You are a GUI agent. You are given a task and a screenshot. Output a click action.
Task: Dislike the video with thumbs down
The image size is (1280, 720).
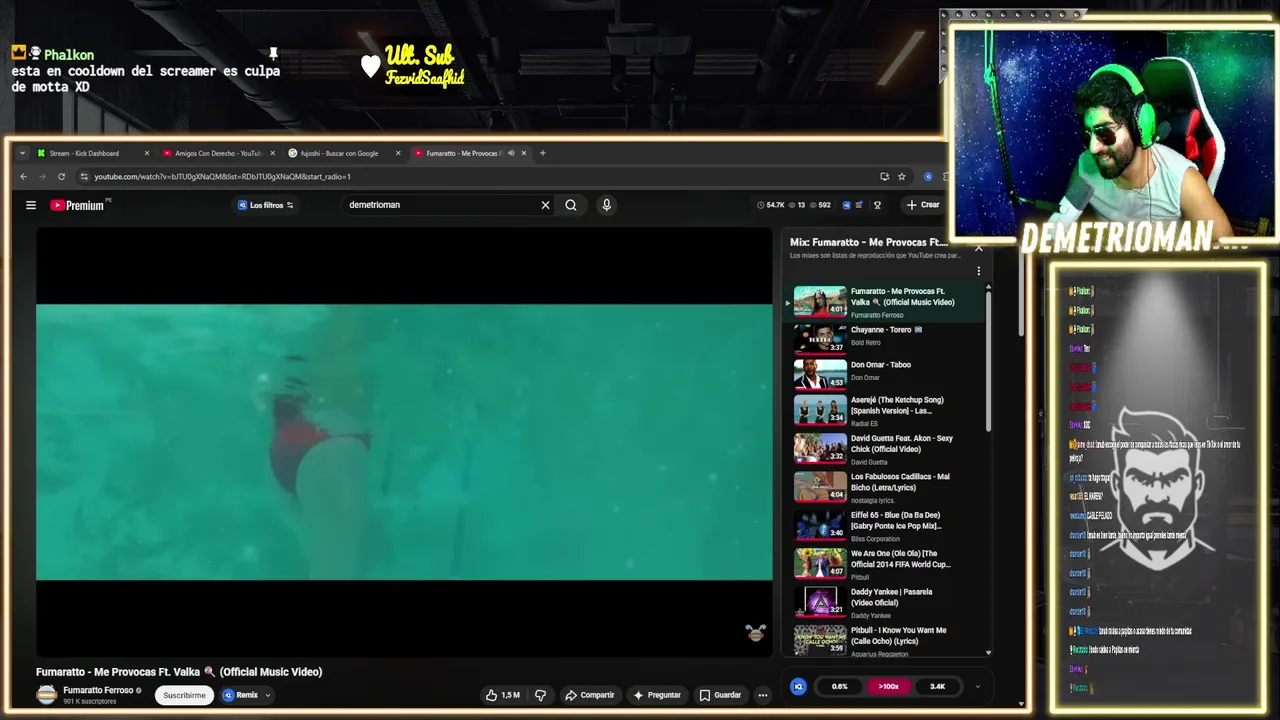click(541, 695)
